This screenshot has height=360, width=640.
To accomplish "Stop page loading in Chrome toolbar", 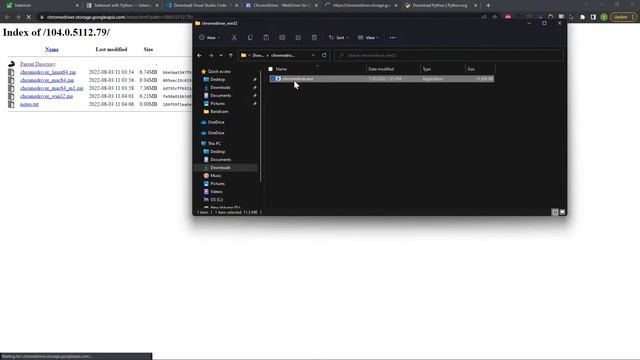I will click(29, 17).
